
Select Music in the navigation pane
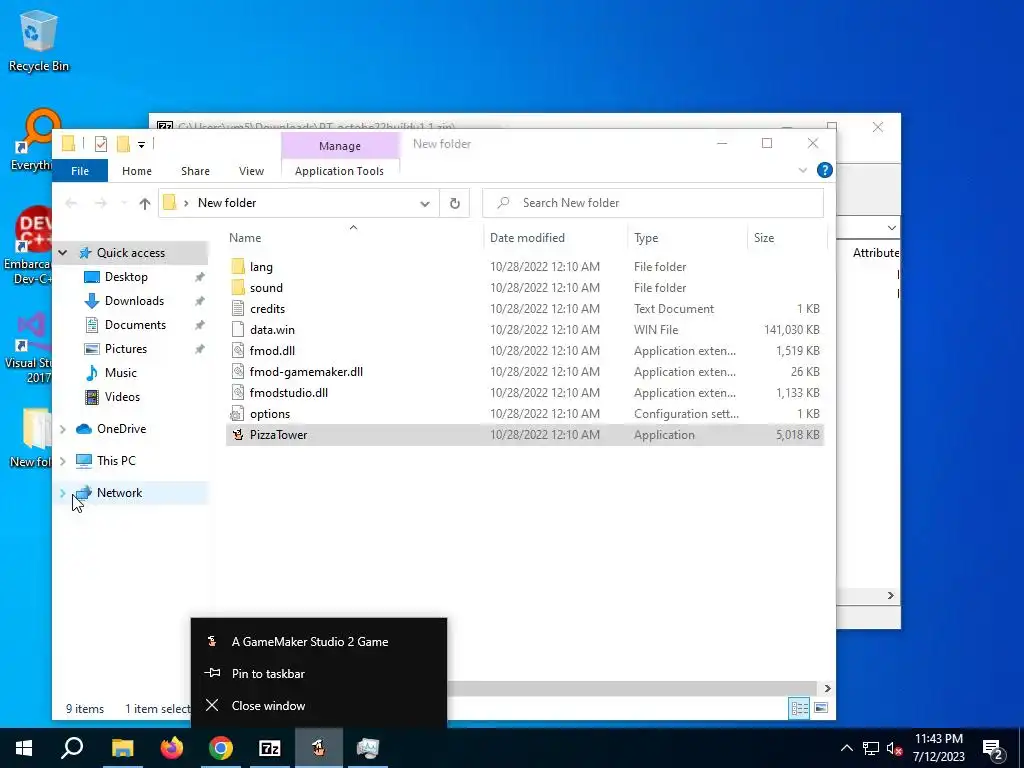120,373
